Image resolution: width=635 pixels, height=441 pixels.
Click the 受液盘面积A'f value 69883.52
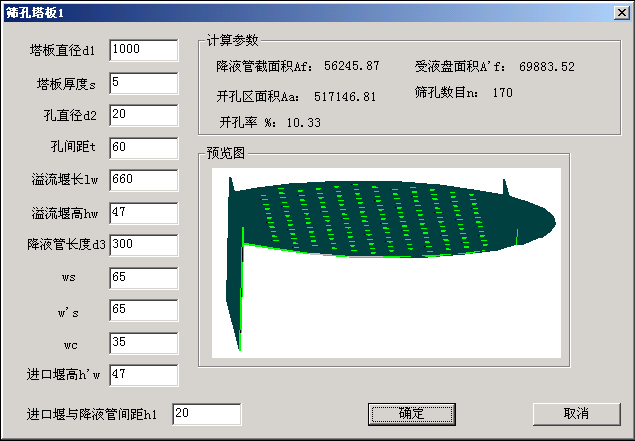tap(547, 66)
